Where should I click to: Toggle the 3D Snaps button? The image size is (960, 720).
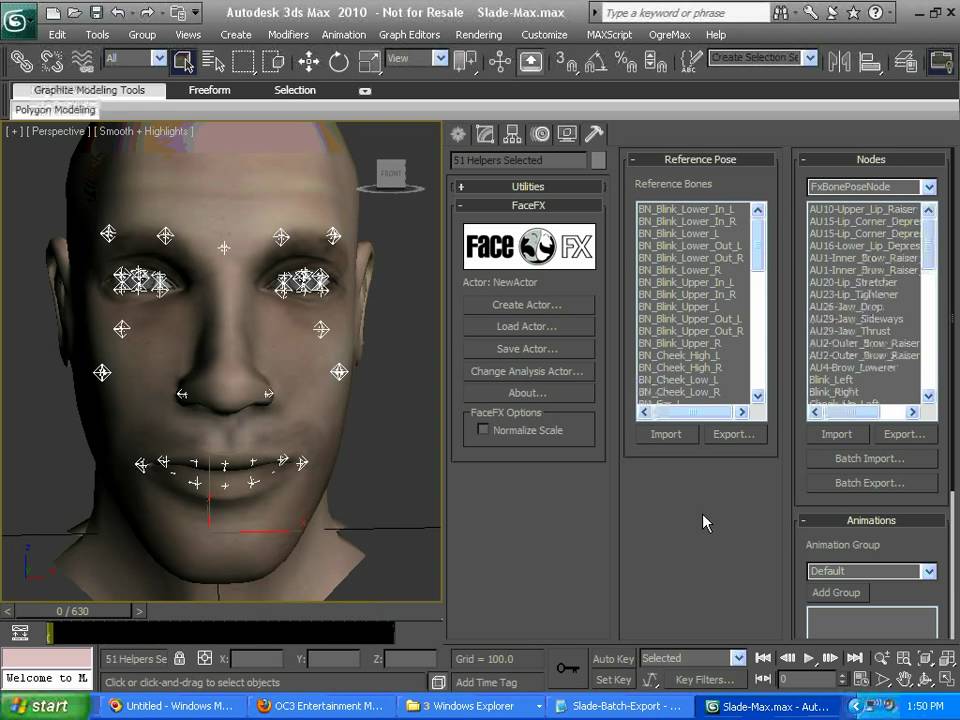[566, 61]
